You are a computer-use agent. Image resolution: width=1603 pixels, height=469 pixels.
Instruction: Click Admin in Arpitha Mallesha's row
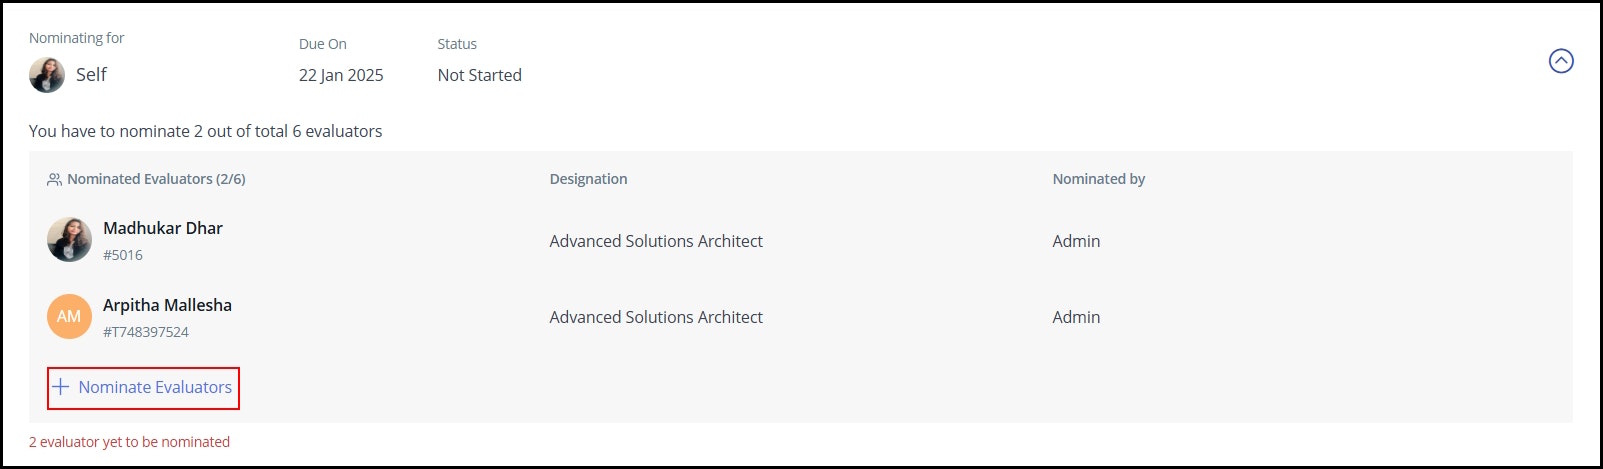click(1076, 317)
